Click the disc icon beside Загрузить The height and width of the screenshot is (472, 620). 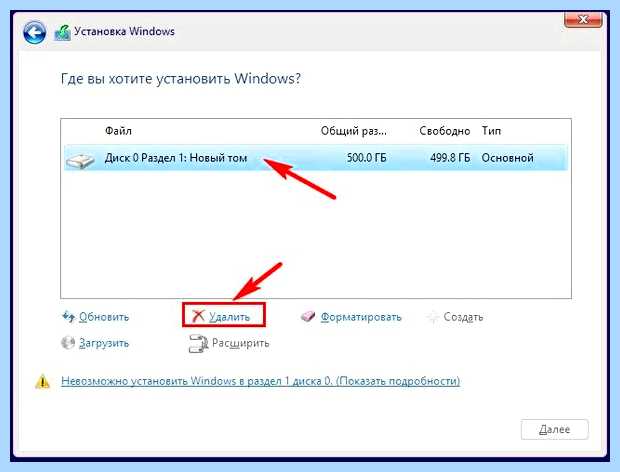[x=68, y=343]
